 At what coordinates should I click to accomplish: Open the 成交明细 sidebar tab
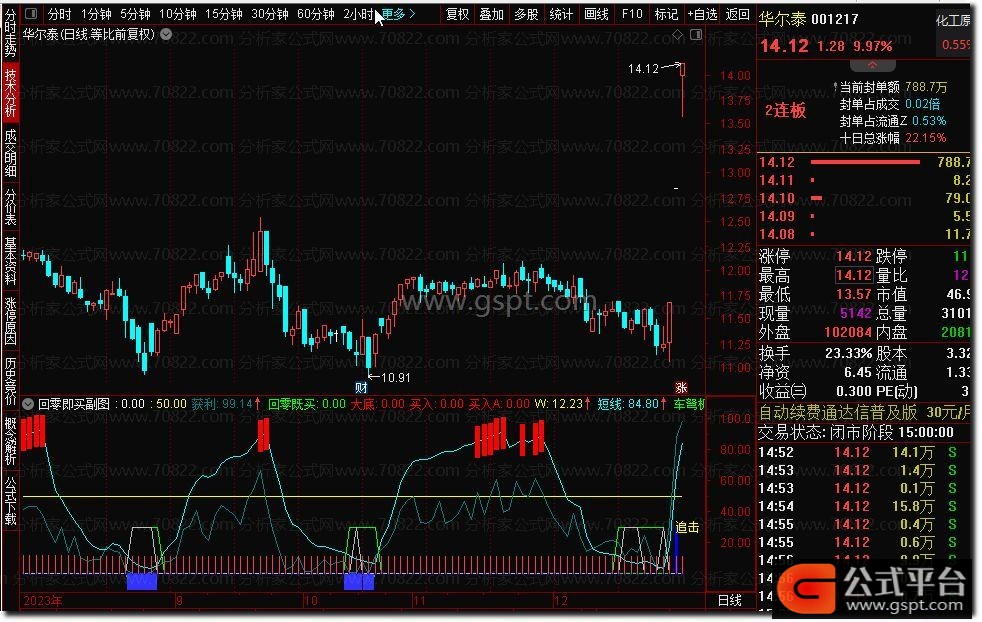pos(11,153)
